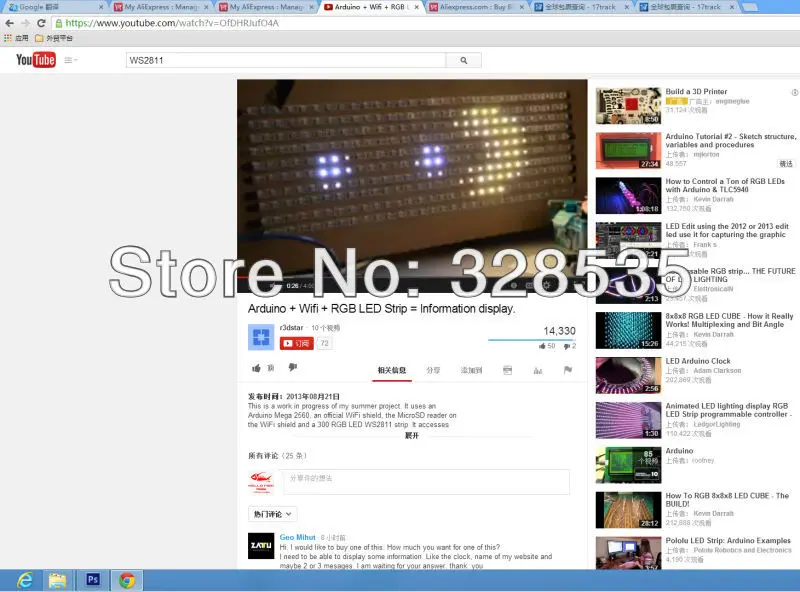
Task: Open the bookmarks bar folder
Action: point(54,38)
